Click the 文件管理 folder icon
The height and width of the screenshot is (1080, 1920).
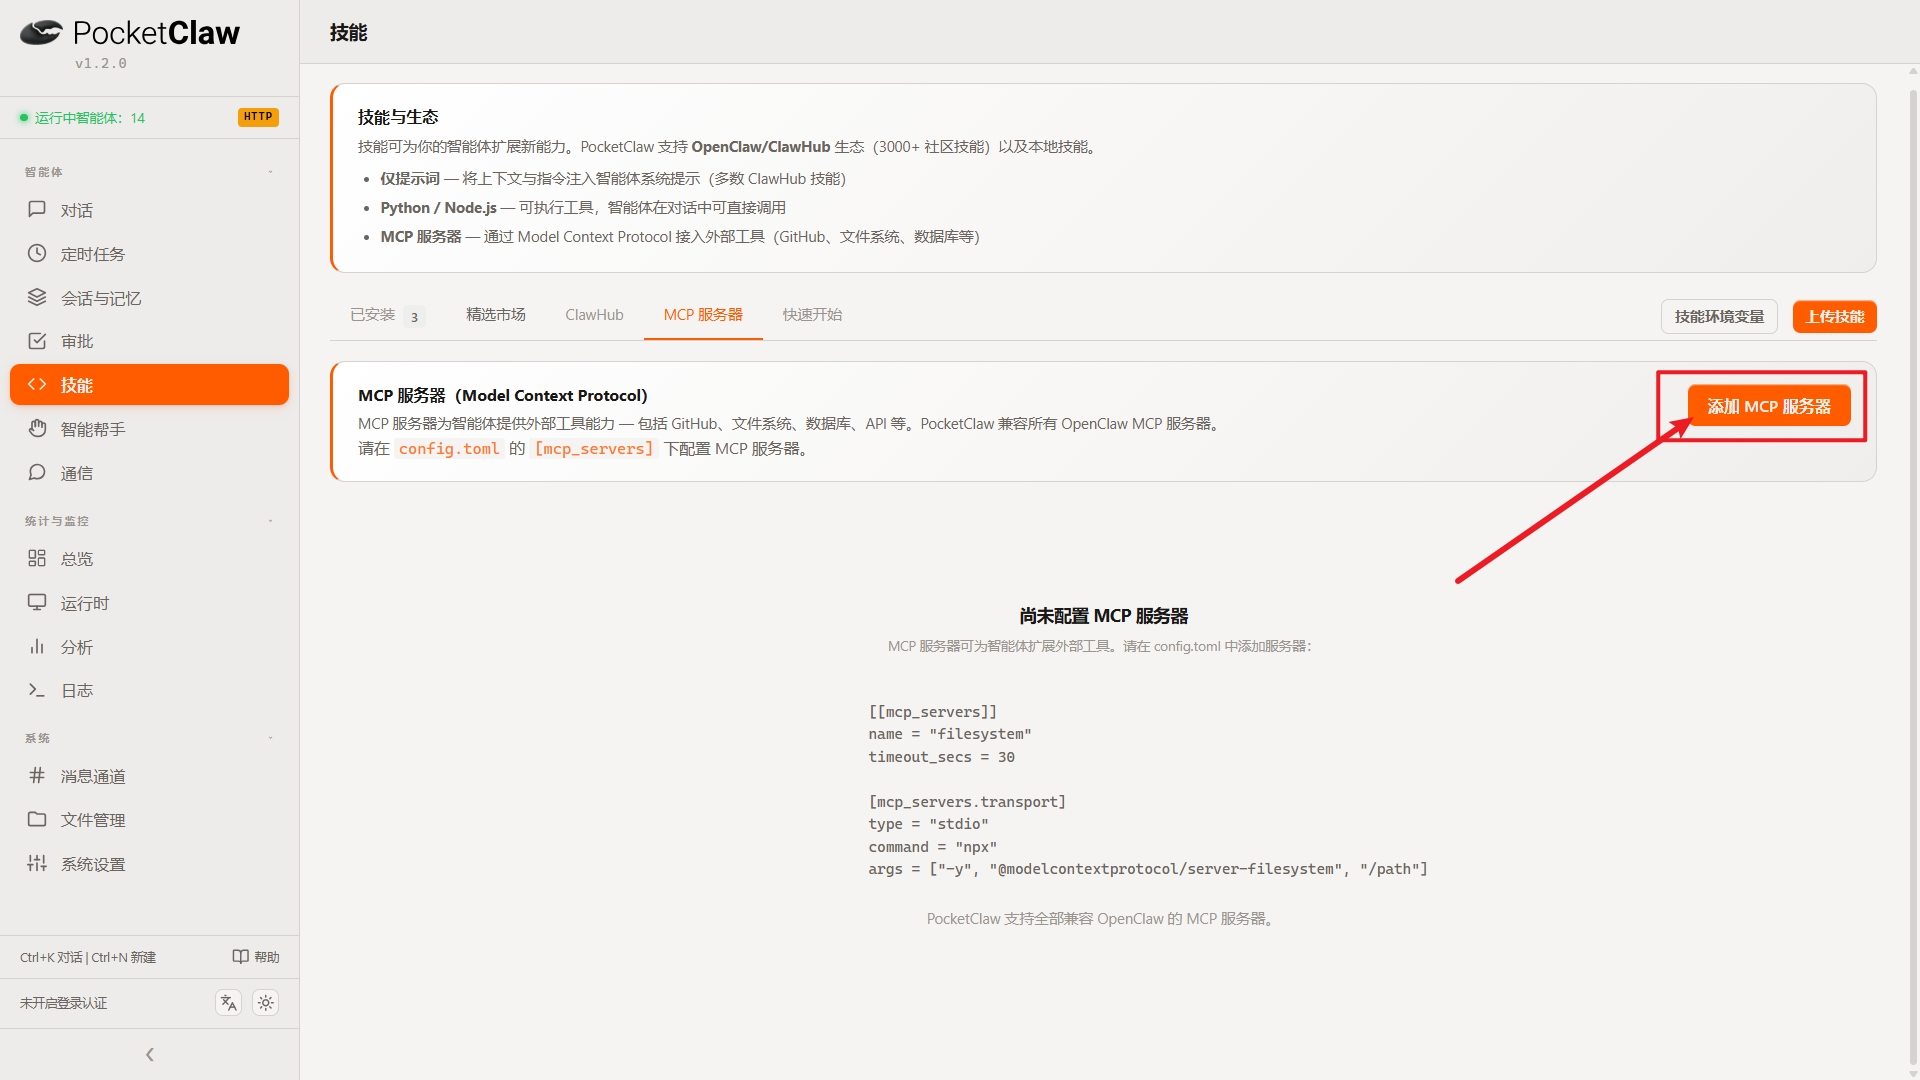pos(37,820)
